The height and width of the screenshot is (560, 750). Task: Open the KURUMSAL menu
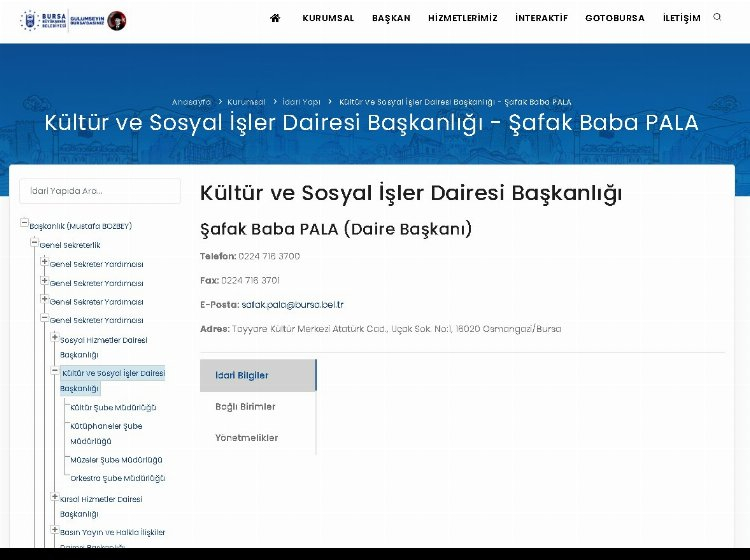(x=328, y=18)
